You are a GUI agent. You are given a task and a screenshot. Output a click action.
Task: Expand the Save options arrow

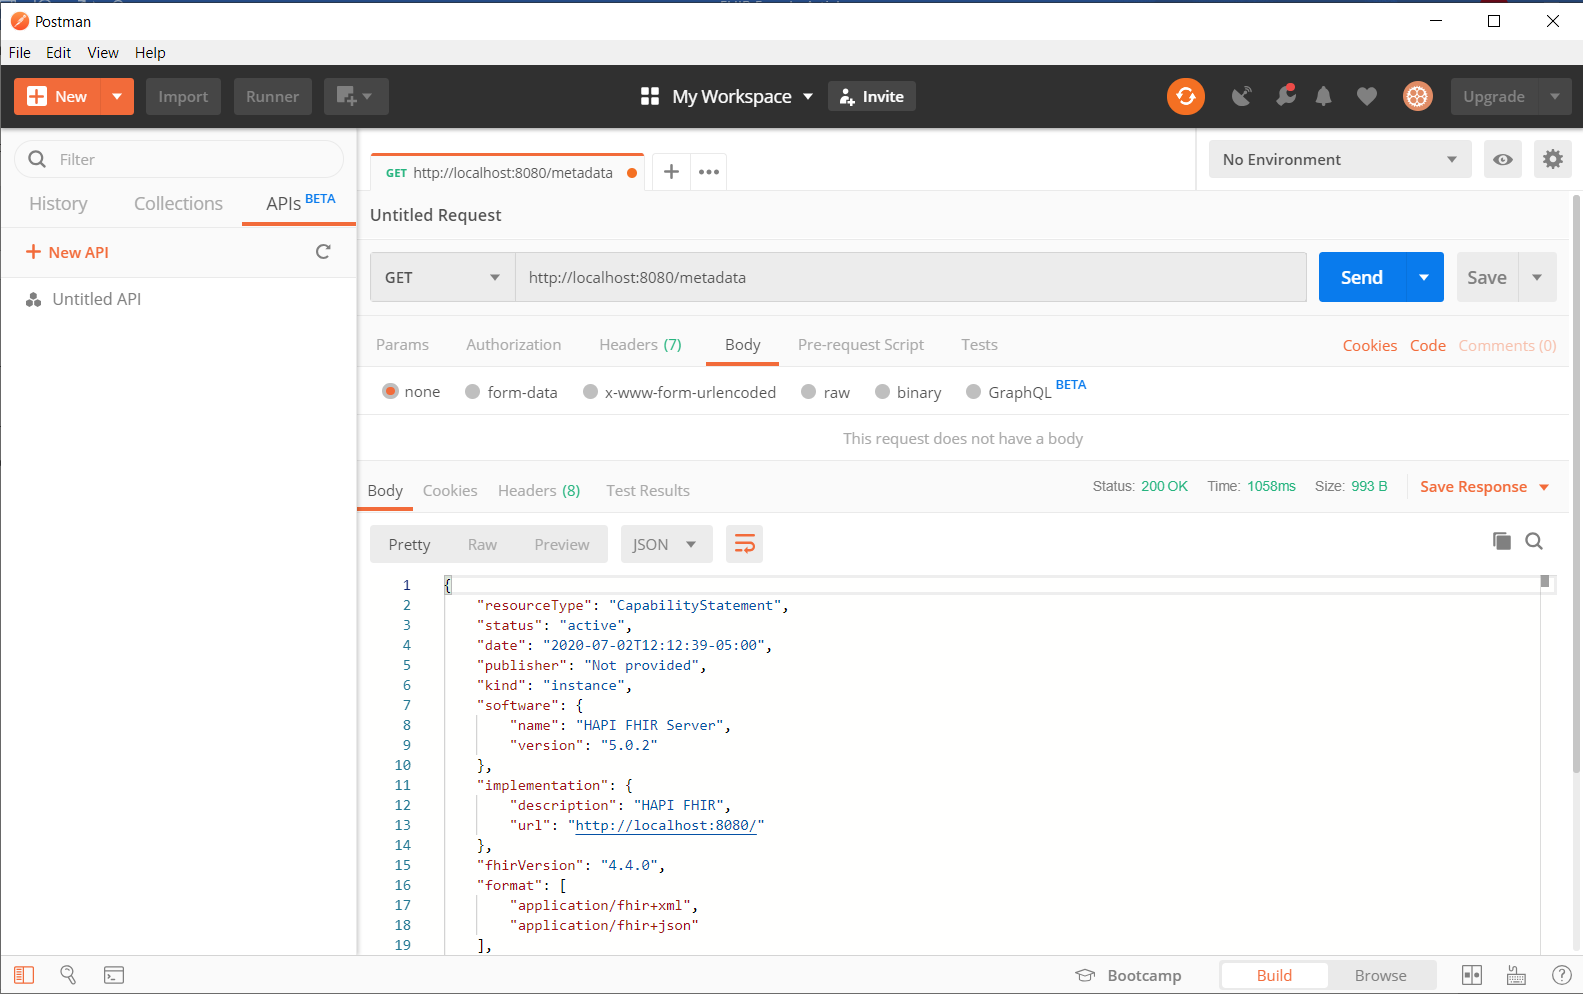(1537, 277)
